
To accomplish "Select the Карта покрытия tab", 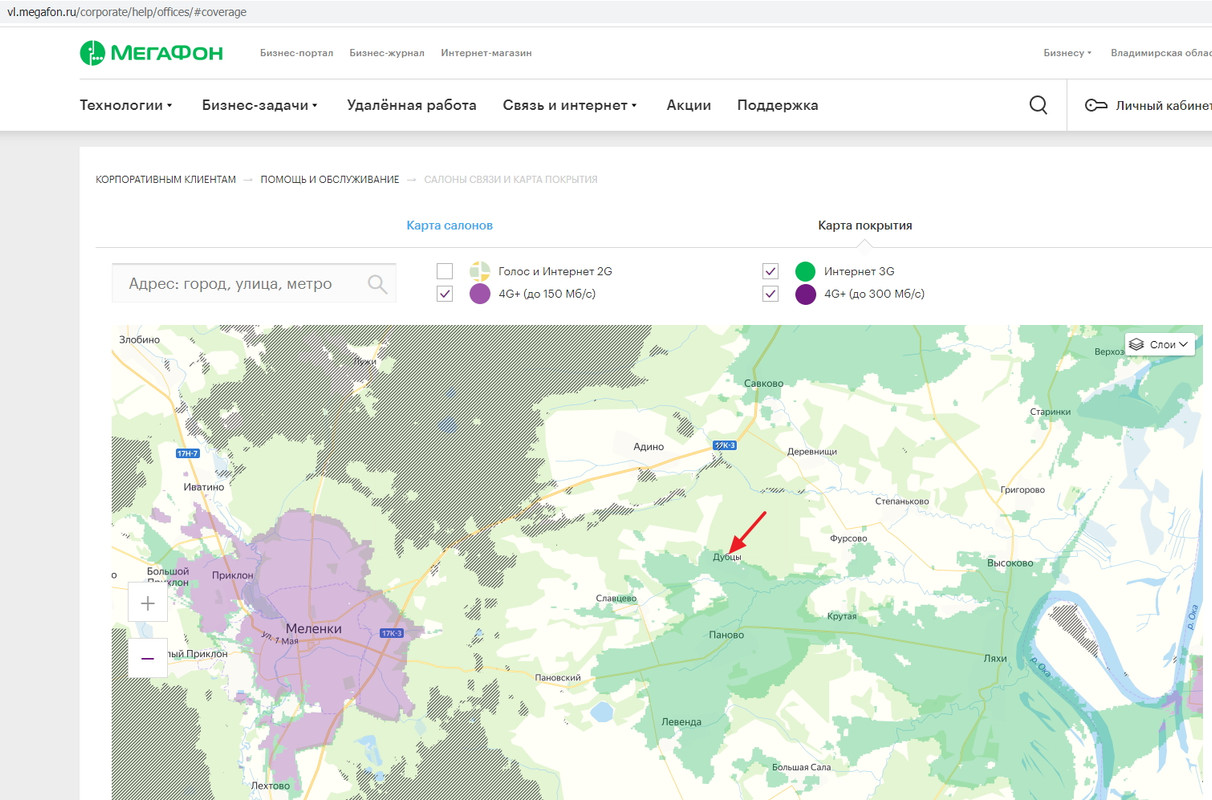I will [x=865, y=226].
